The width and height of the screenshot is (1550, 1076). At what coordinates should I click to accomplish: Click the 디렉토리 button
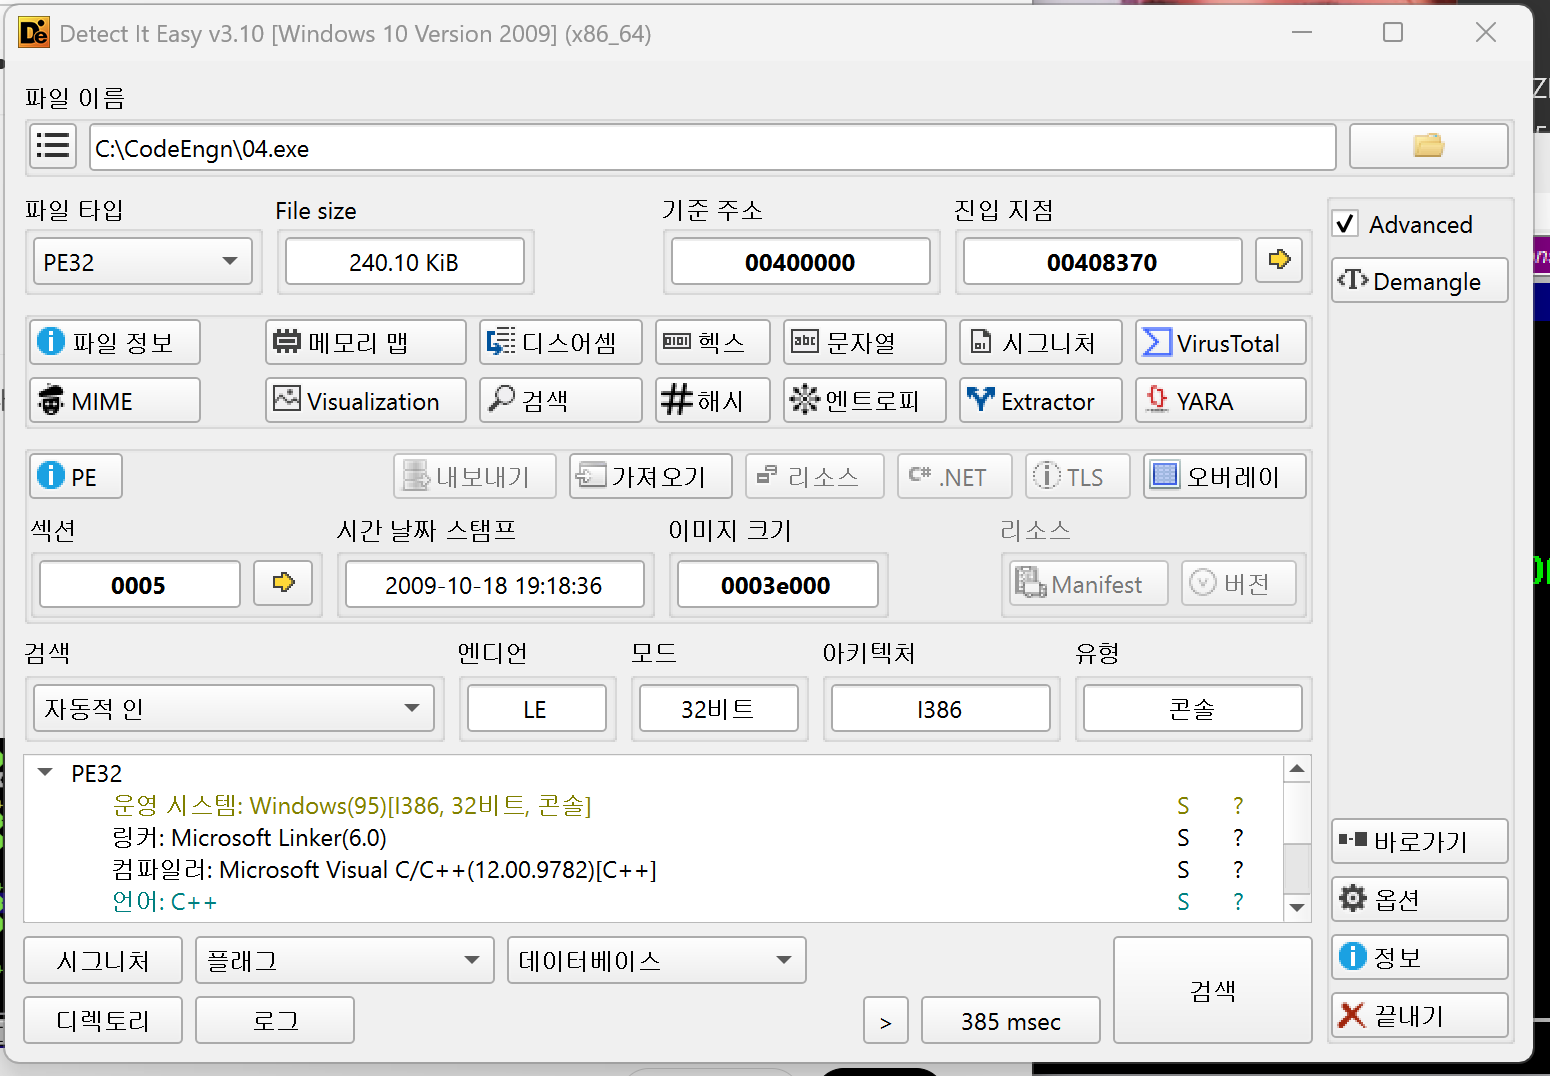103,1020
